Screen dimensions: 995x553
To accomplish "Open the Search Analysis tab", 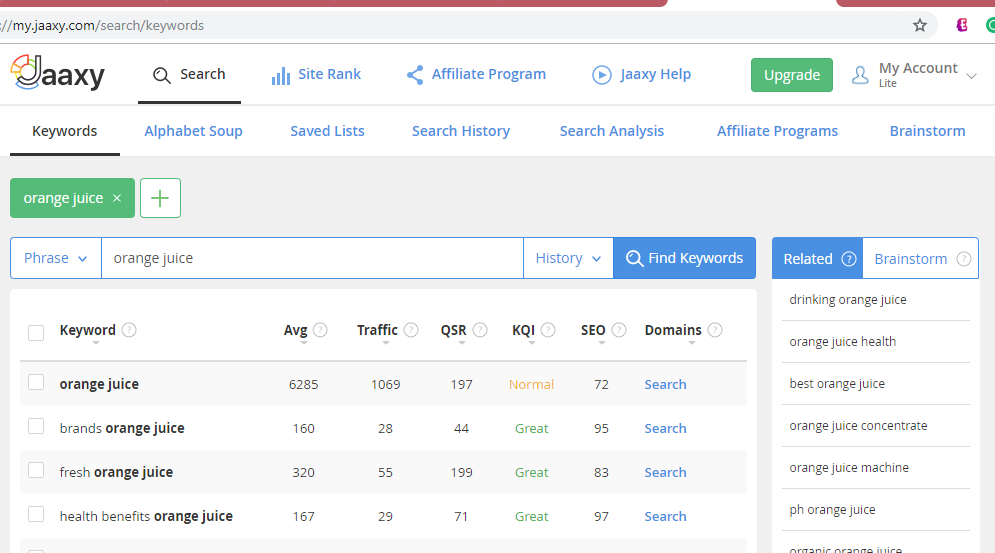I will coord(612,131).
